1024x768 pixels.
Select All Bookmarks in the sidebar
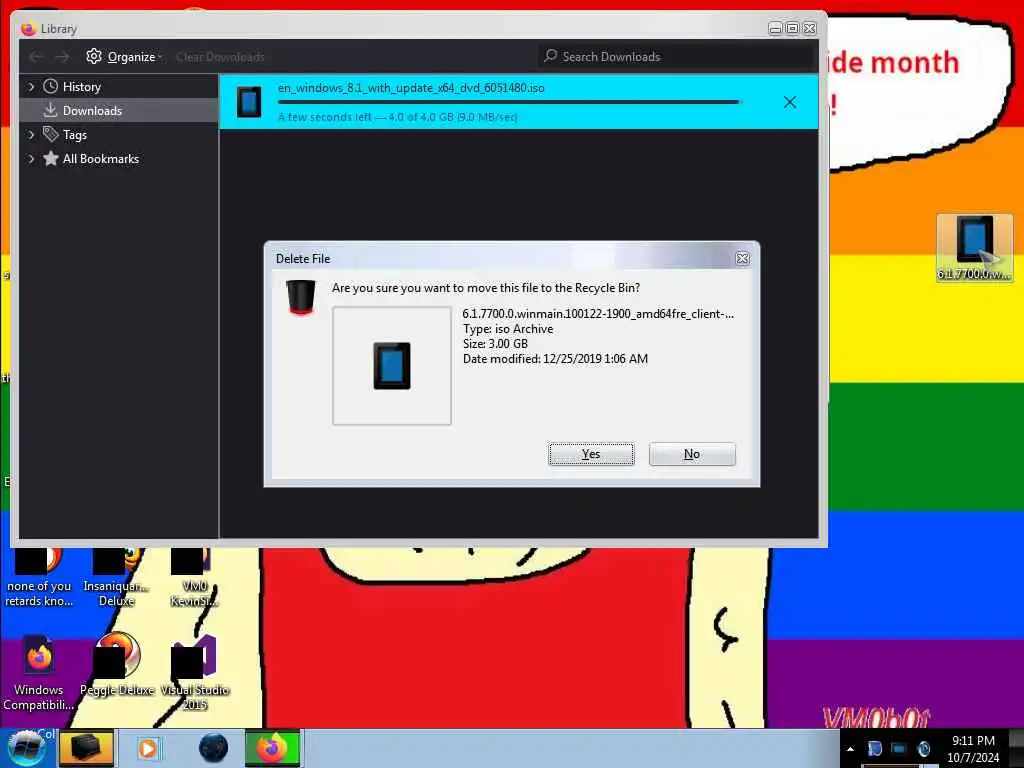pyautogui.click(x=101, y=159)
